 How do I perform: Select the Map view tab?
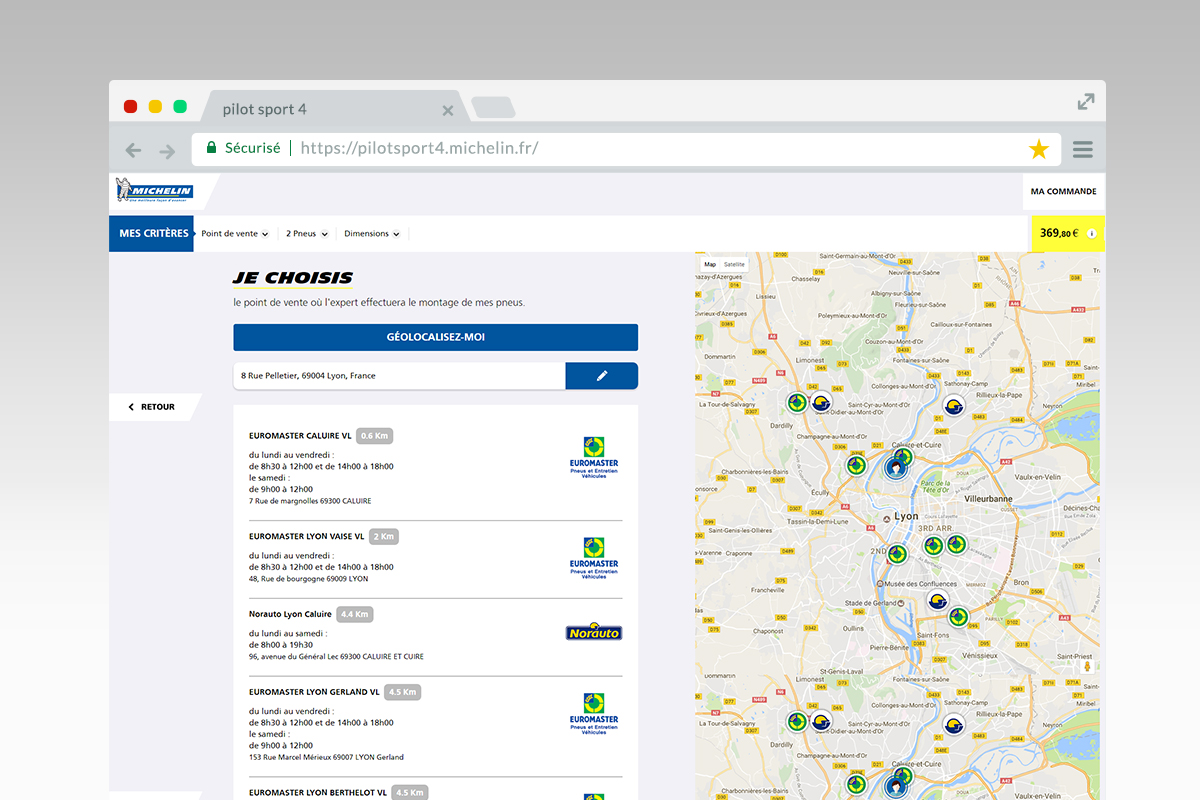point(710,265)
